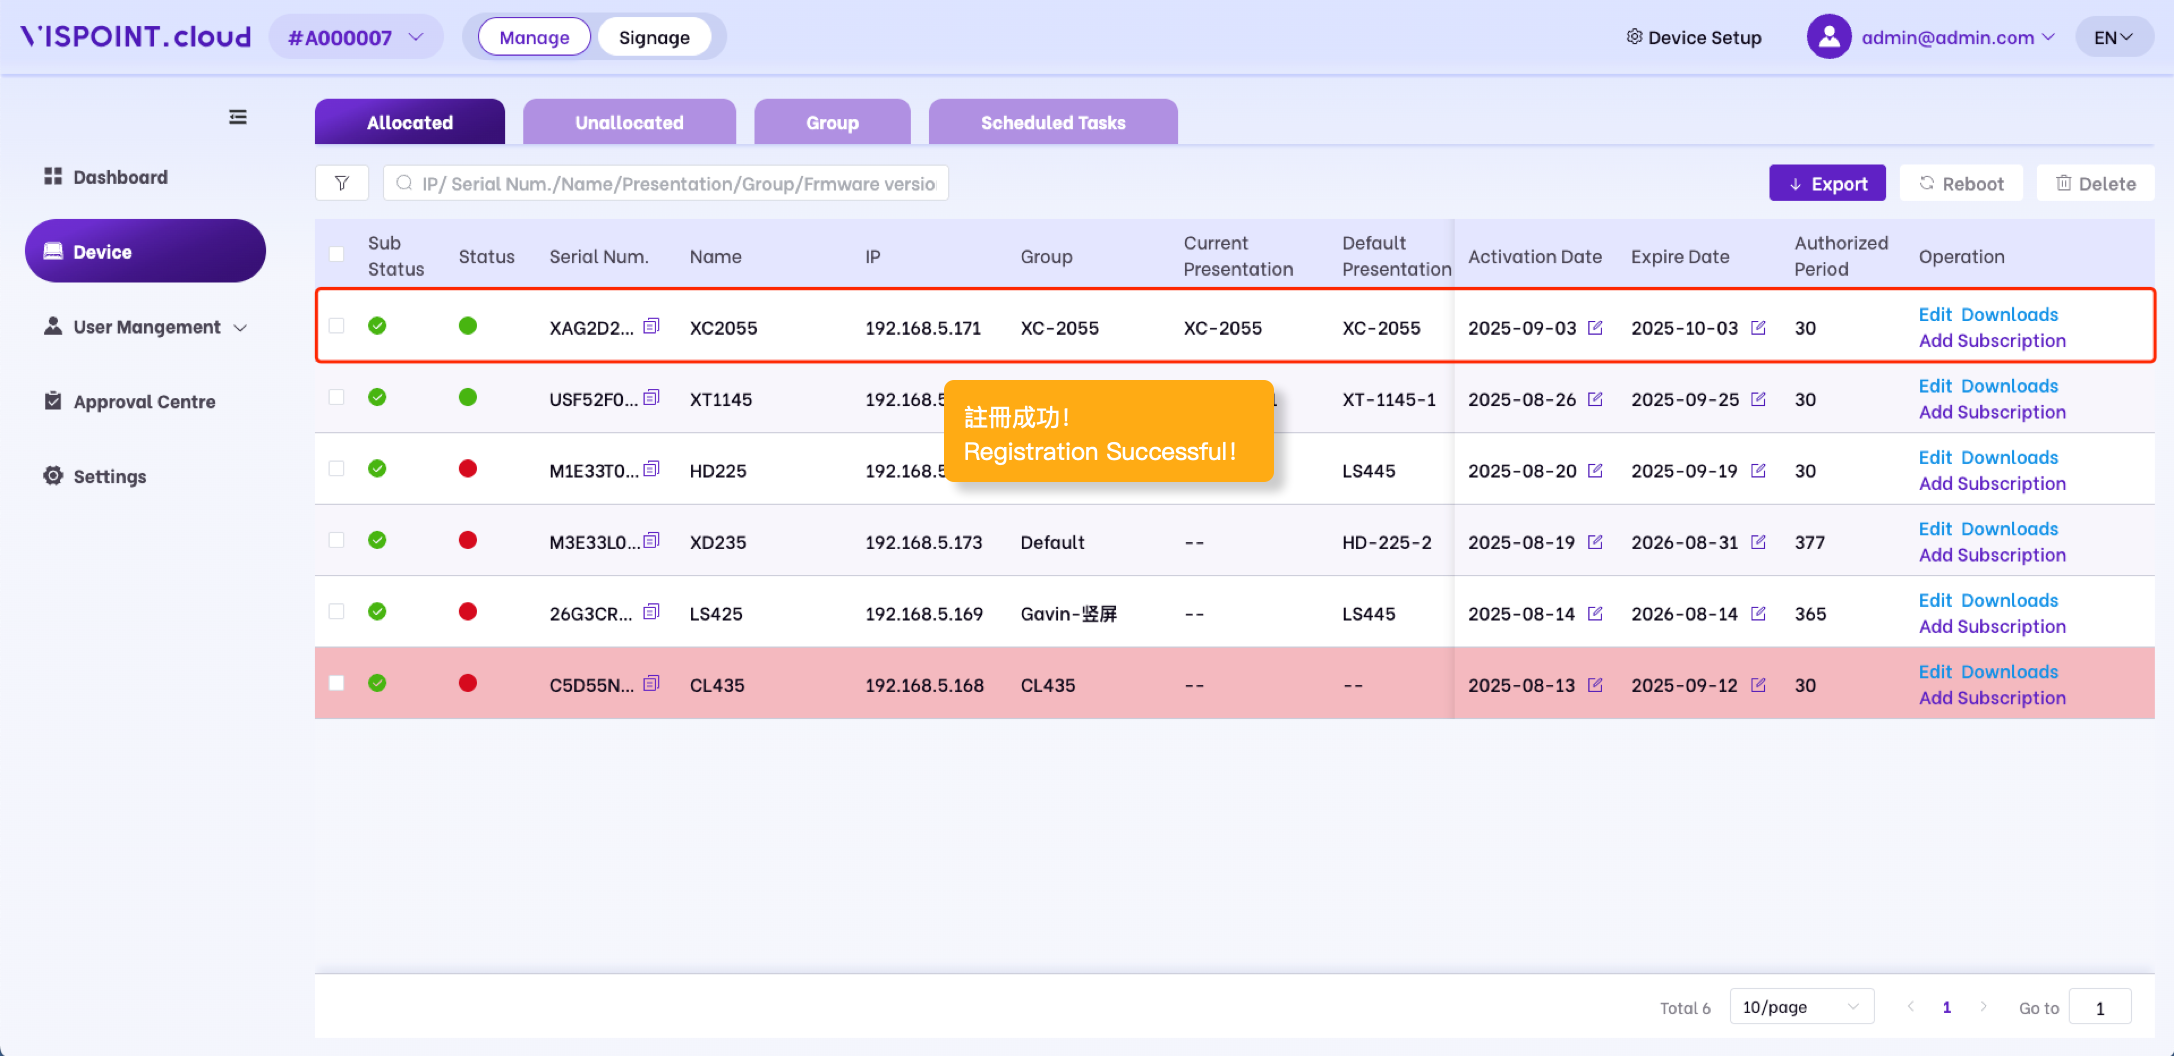Screen dimensions: 2174x1056
Task: Copy serial number of XC2055 device
Action: (x=651, y=326)
